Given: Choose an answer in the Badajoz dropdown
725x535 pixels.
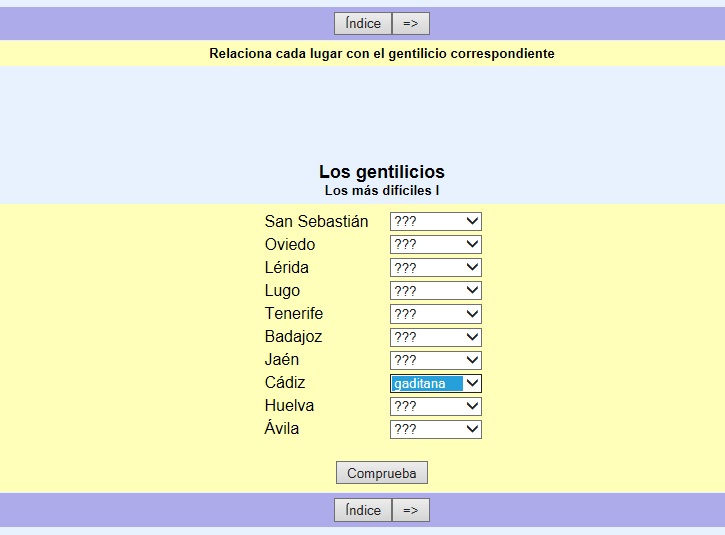Looking at the screenshot, I should [x=435, y=337].
